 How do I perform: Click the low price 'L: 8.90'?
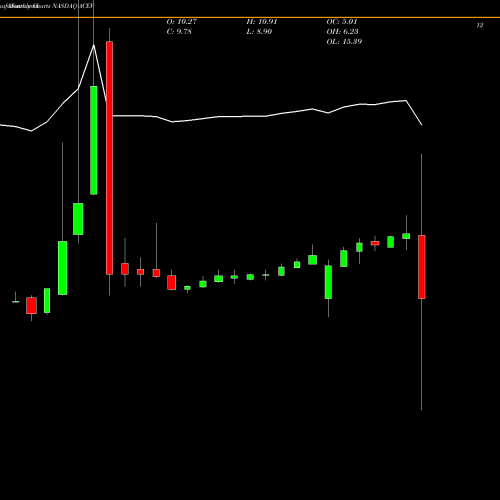point(259,32)
